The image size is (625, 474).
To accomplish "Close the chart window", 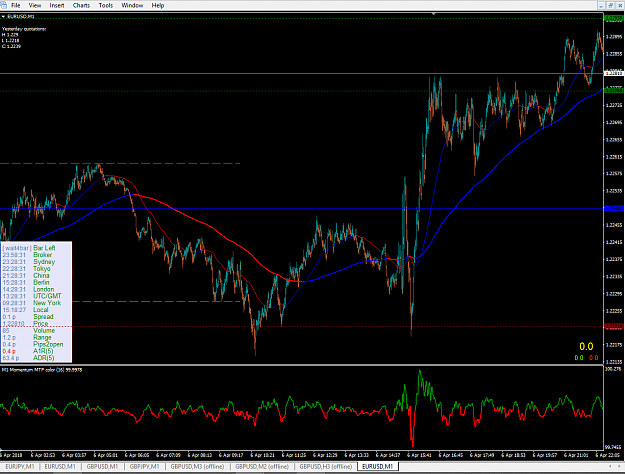I will [620, 5].
